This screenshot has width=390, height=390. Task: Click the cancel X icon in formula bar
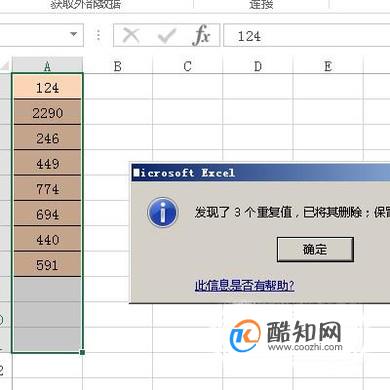tap(131, 35)
